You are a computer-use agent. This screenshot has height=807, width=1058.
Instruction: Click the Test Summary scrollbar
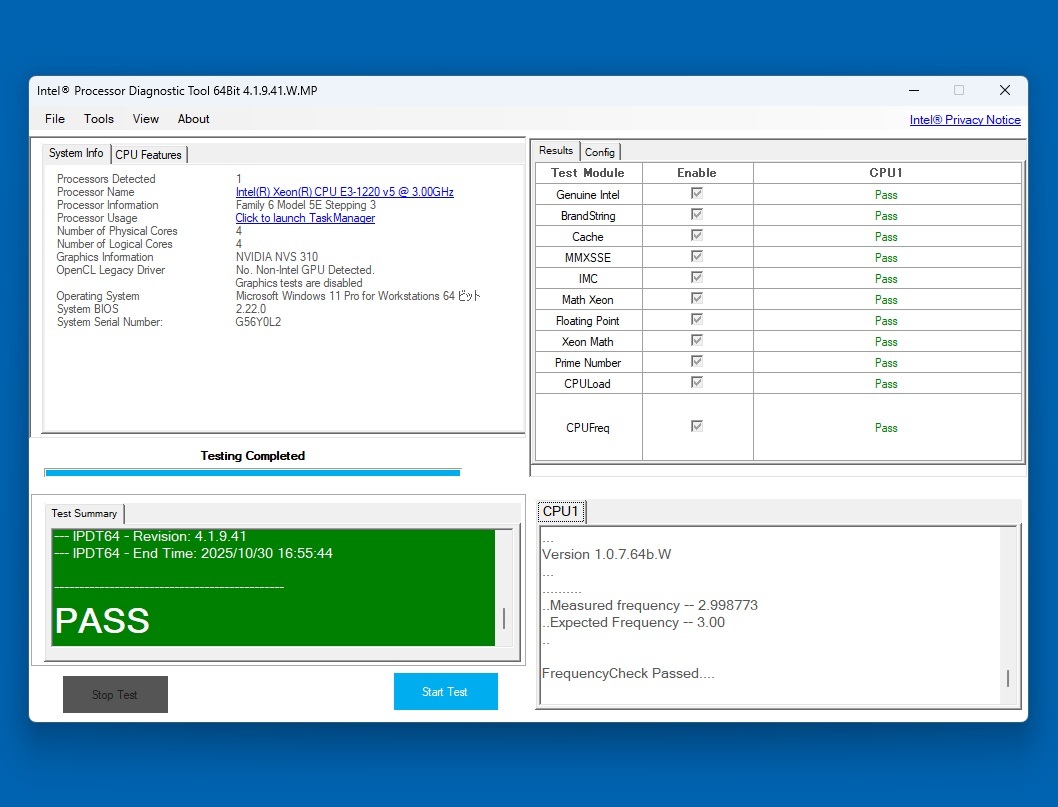[x=504, y=618]
